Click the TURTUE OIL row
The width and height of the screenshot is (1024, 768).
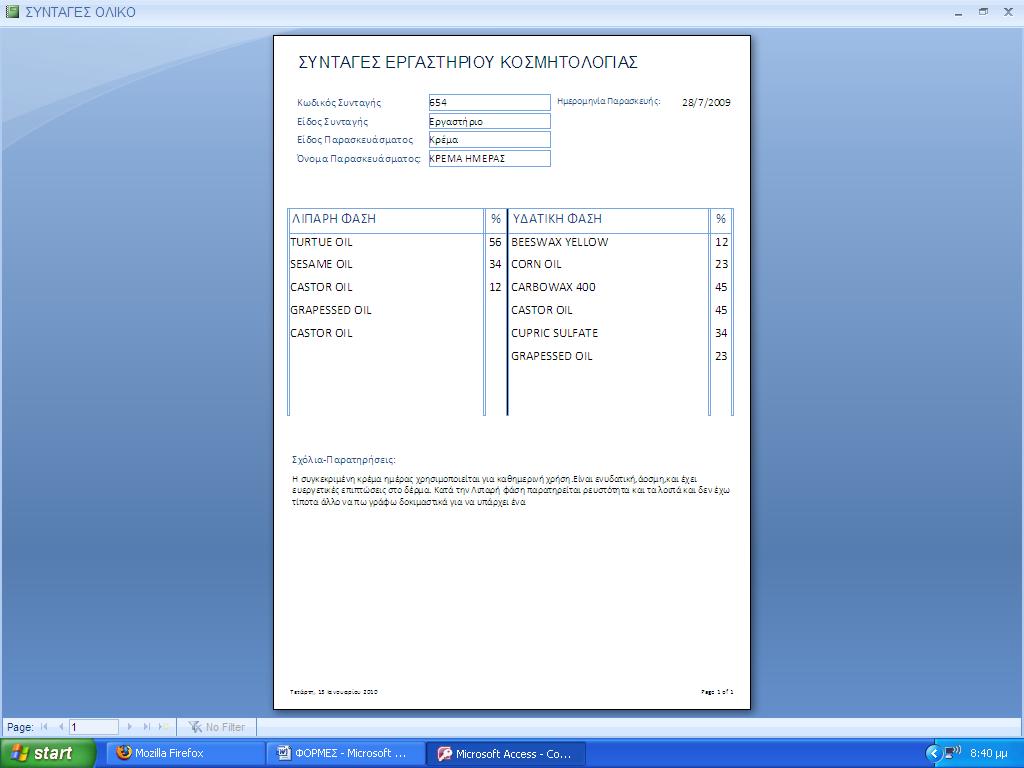pyautogui.click(x=321, y=242)
